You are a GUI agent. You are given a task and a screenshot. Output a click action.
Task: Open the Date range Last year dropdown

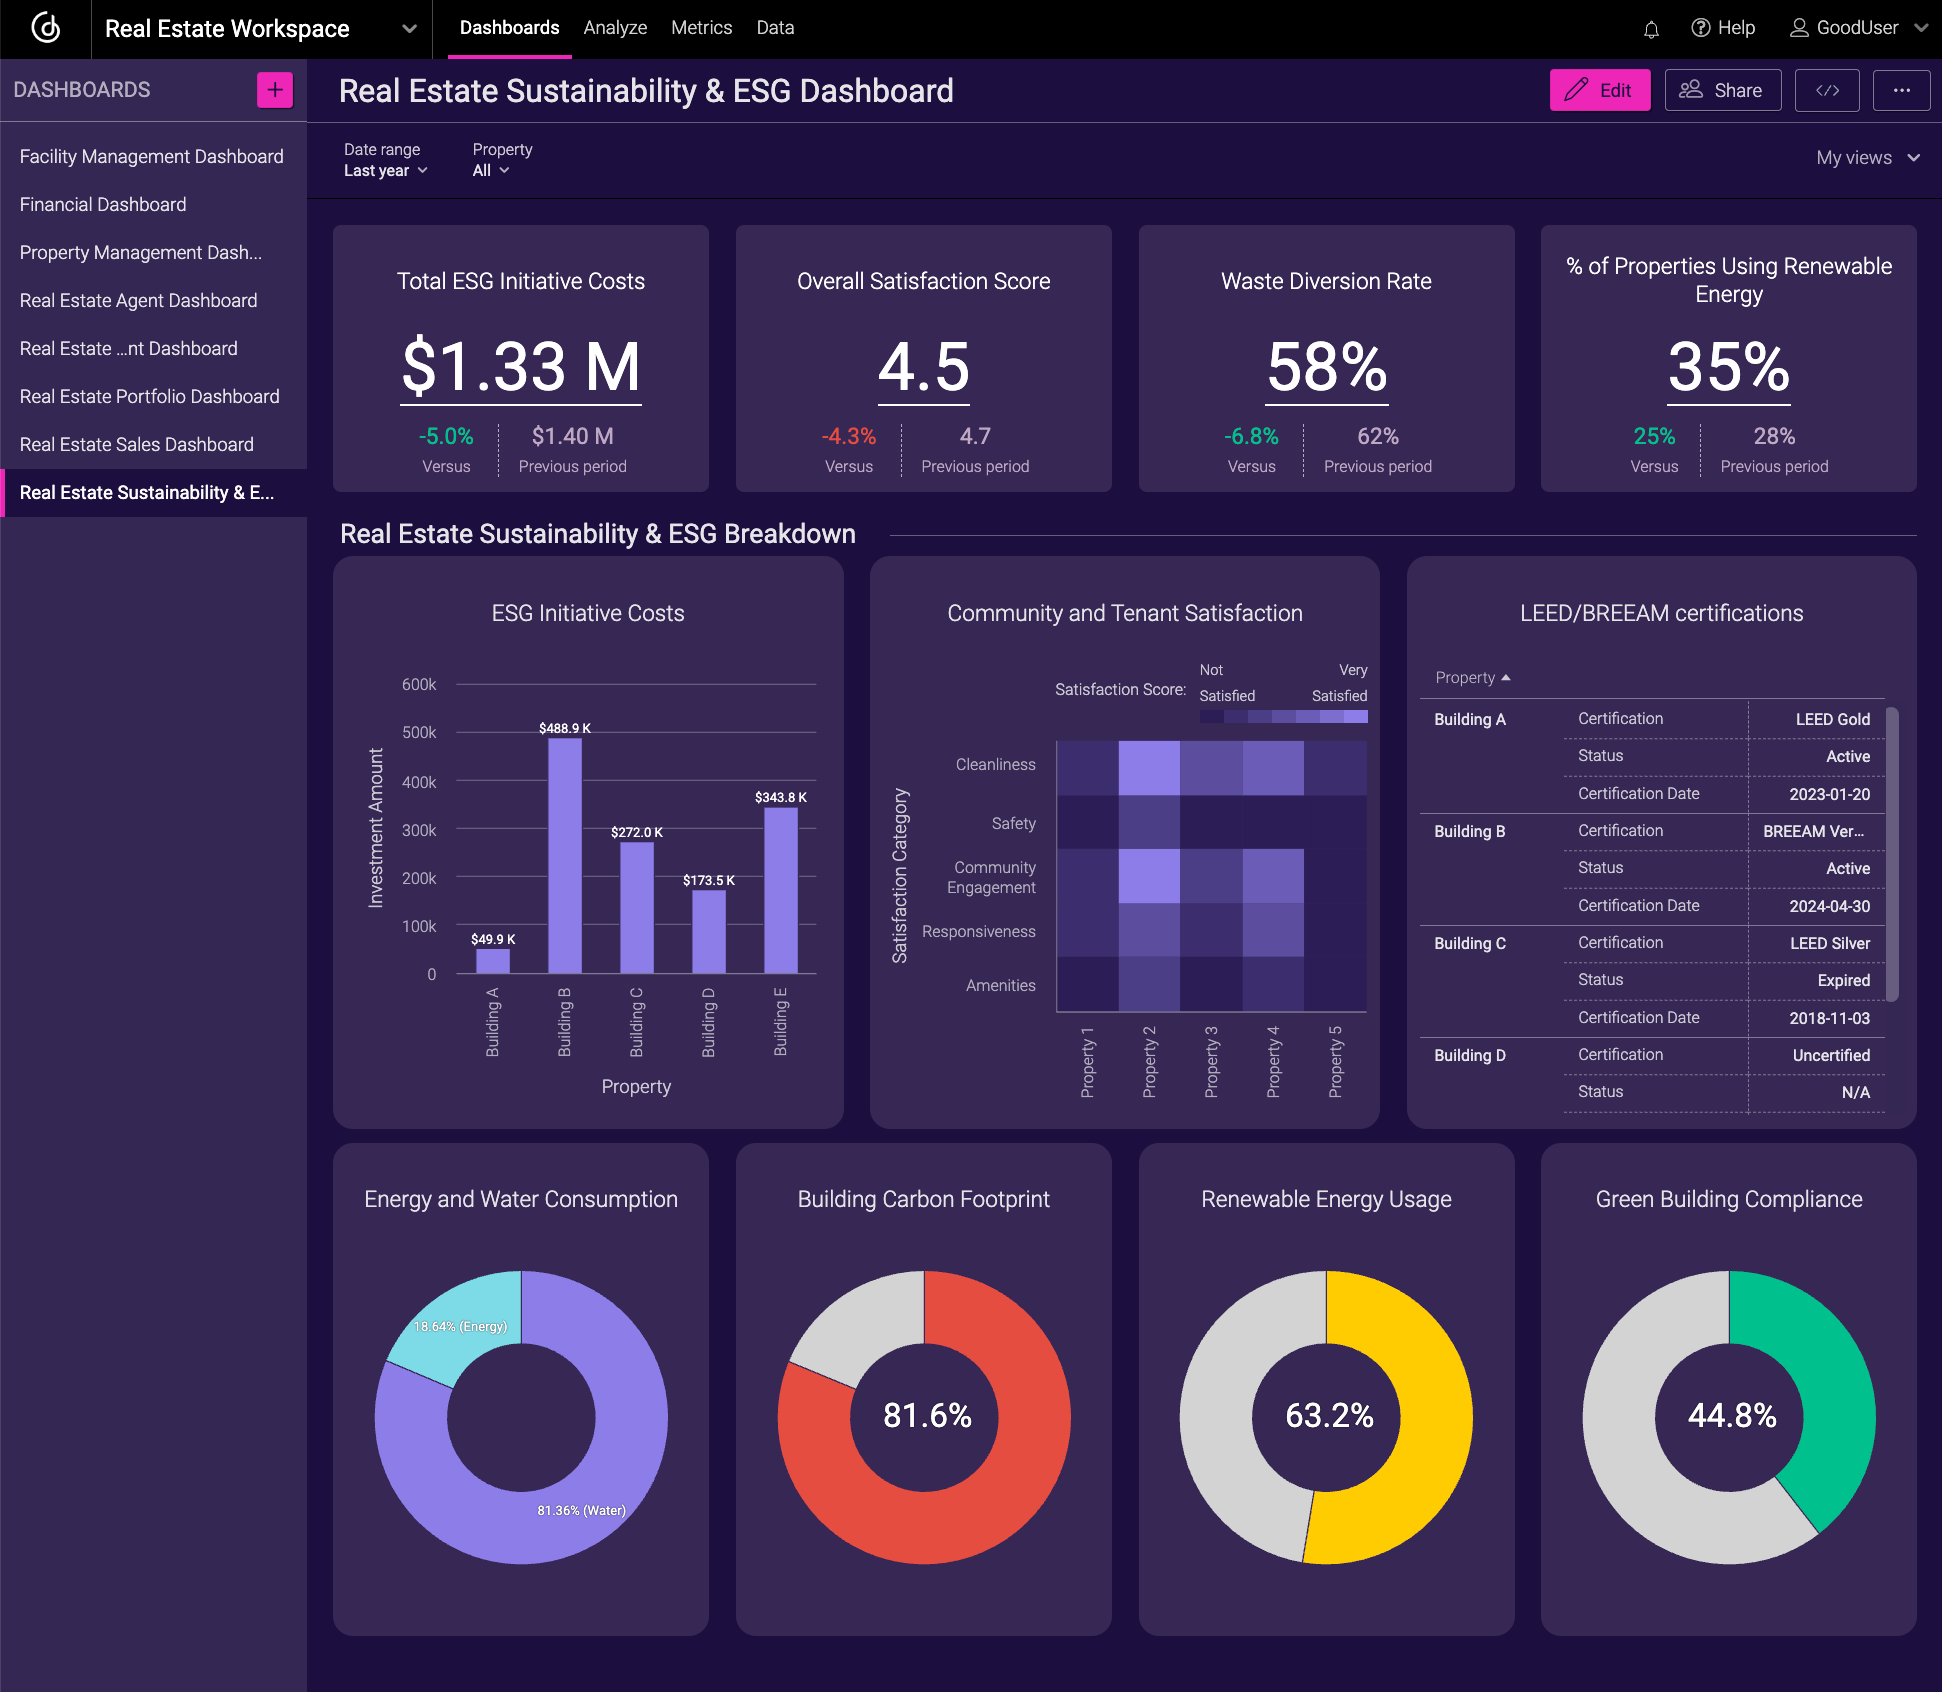click(x=386, y=170)
